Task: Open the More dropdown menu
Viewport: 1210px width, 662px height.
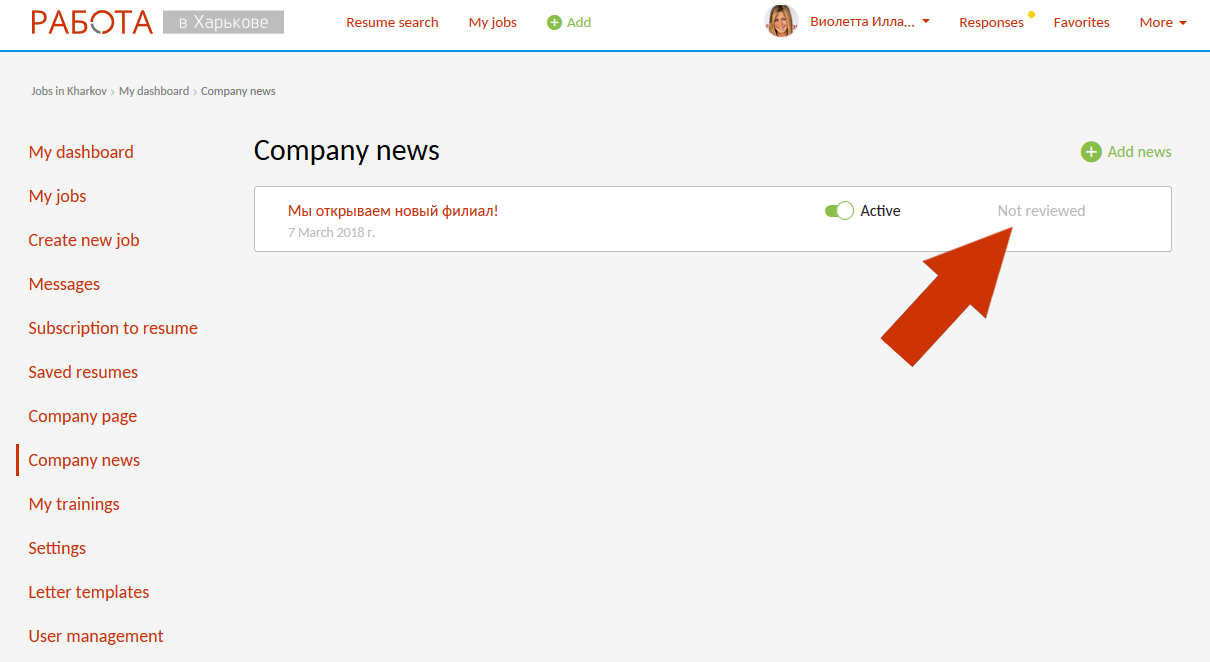Action: (1162, 22)
